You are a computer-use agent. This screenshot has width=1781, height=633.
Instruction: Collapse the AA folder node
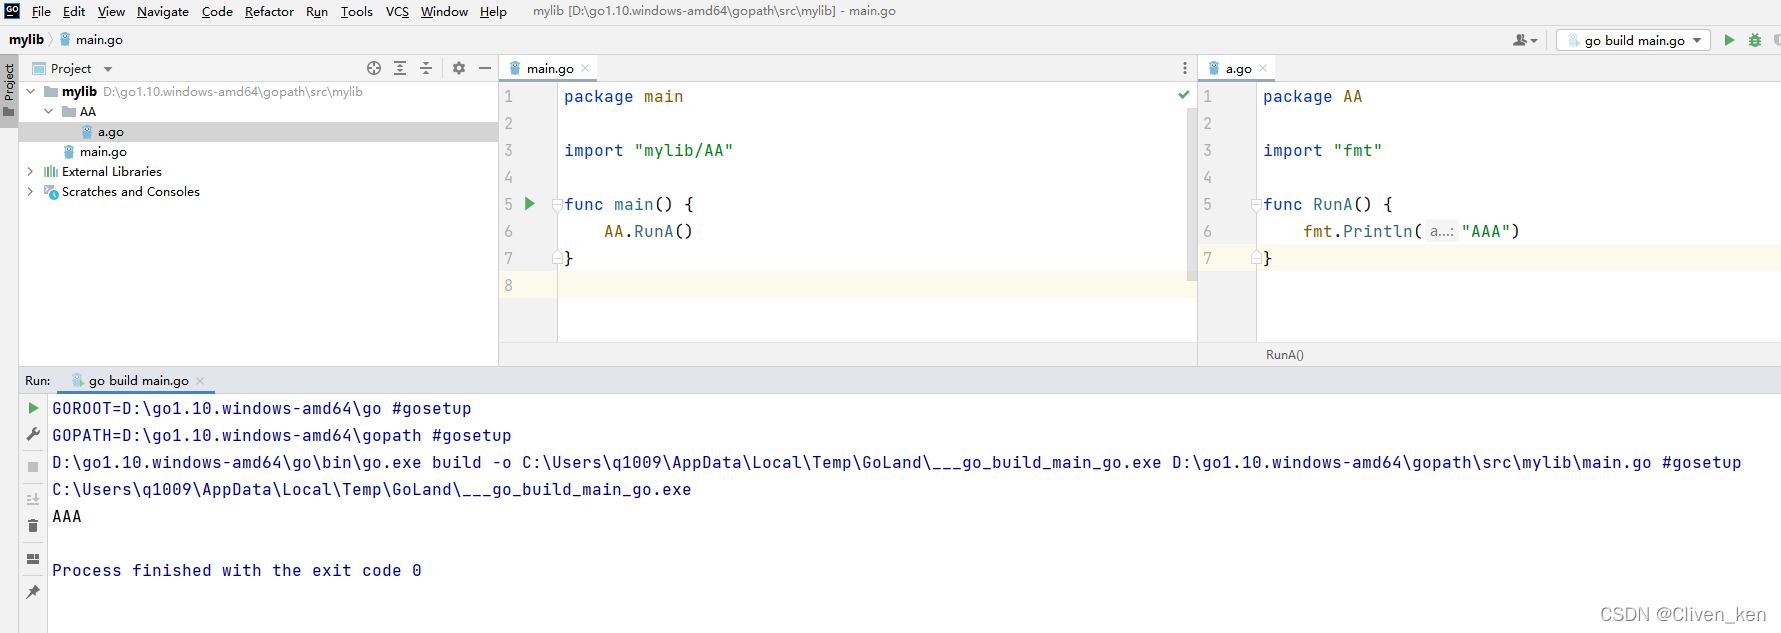pos(48,111)
